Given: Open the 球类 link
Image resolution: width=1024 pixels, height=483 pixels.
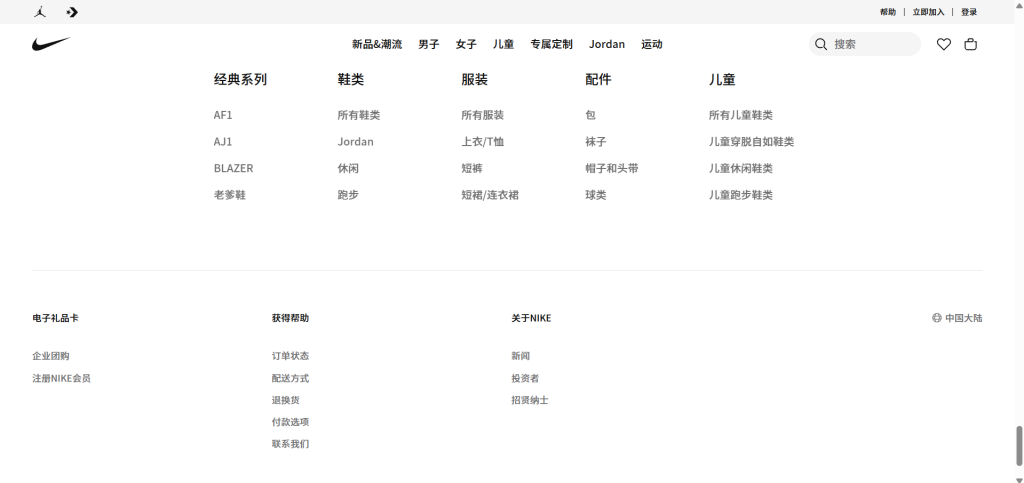Looking at the screenshot, I should click(x=596, y=195).
